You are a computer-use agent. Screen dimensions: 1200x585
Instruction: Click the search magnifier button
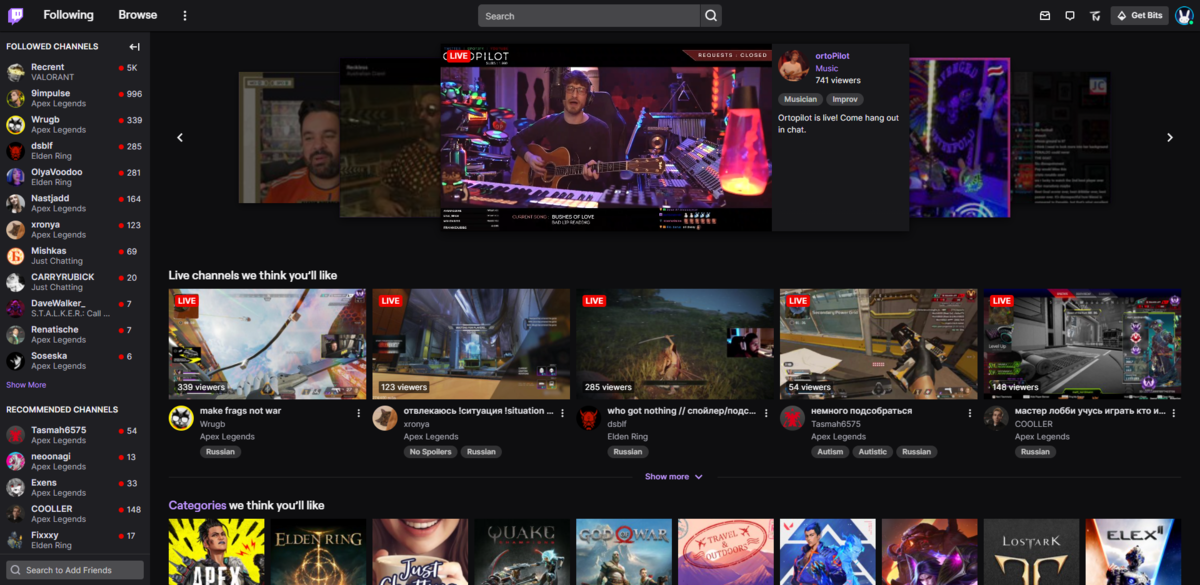(711, 15)
